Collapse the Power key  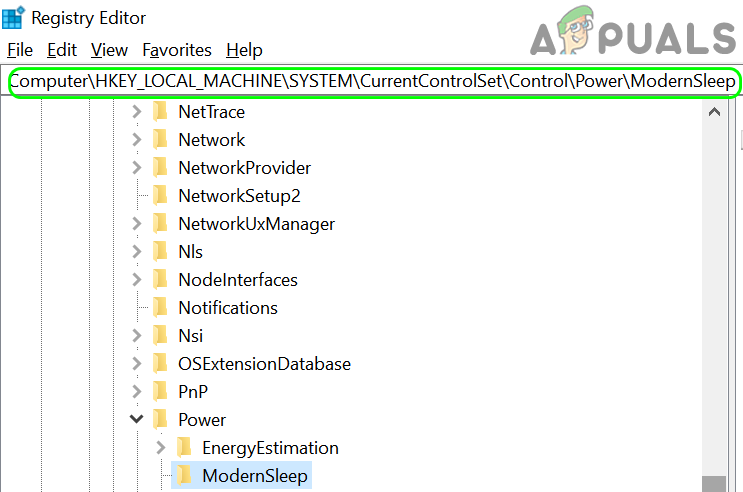(137, 419)
